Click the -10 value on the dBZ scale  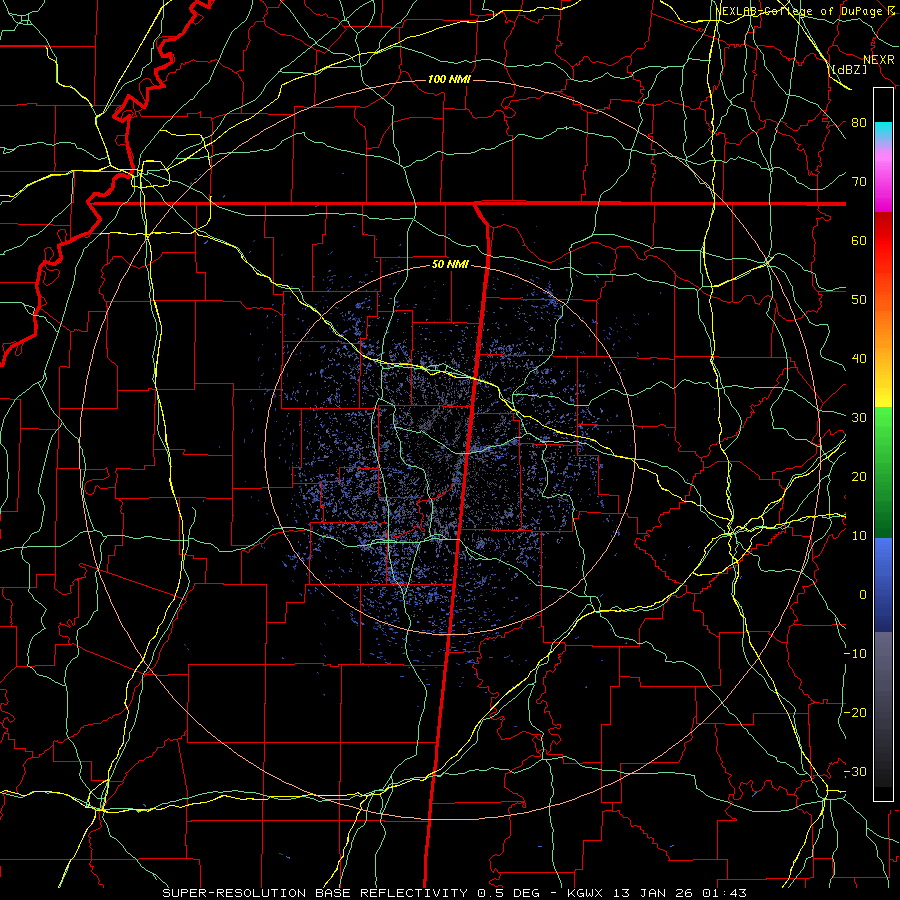click(855, 654)
